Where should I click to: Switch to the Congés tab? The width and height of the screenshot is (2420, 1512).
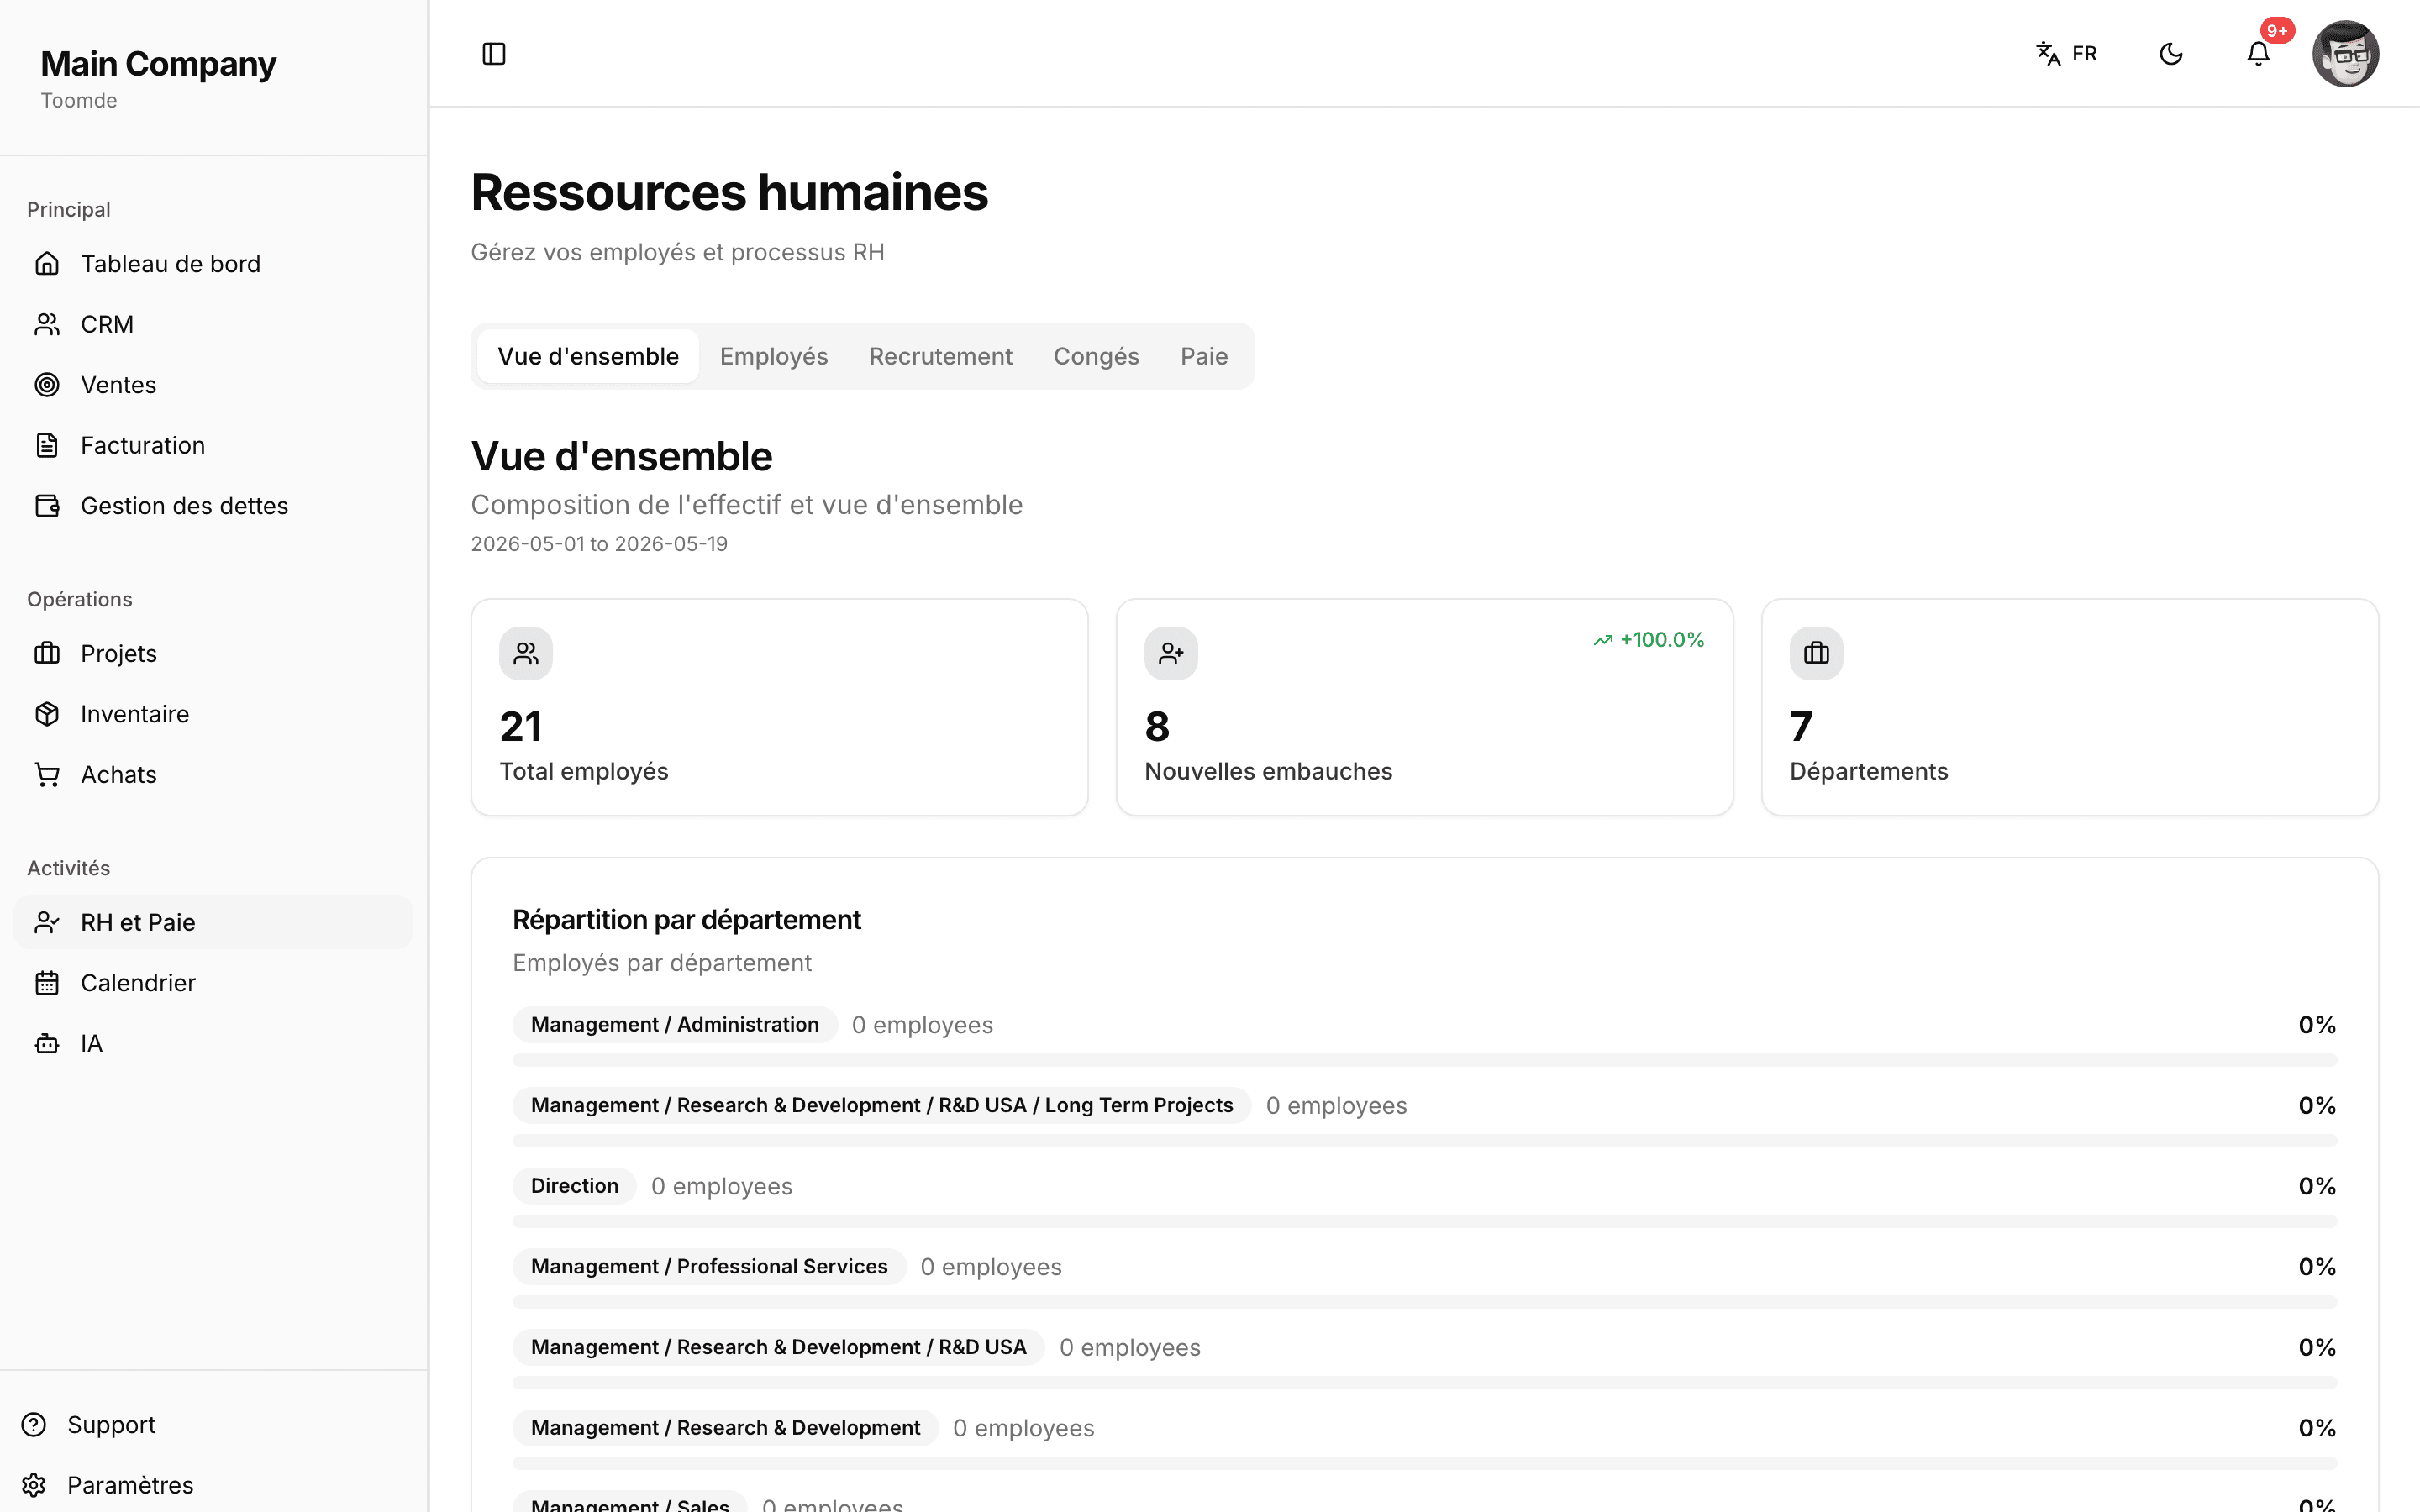click(x=1096, y=356)
